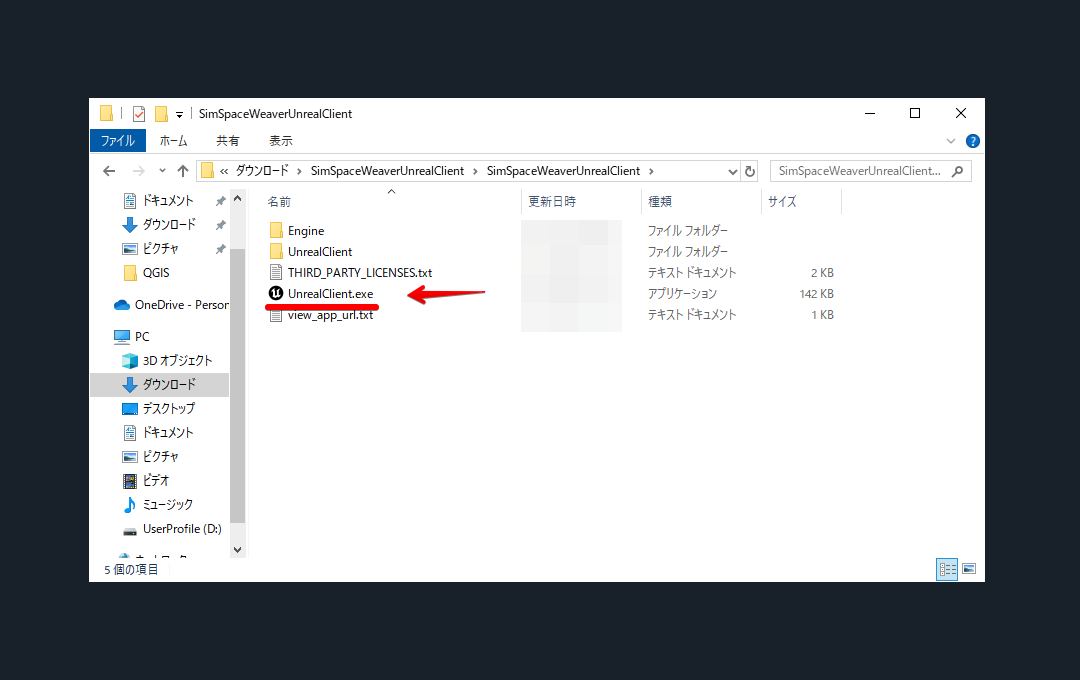The image size is (1080, 680).
Task: Open Help with the question mark icon
Action: click(x=973, y=141)
